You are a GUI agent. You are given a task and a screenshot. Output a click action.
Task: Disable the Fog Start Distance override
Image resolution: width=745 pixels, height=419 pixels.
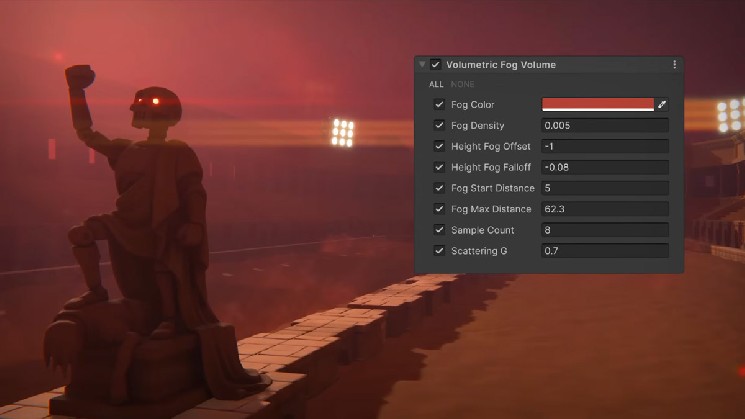tap(439, 188)
